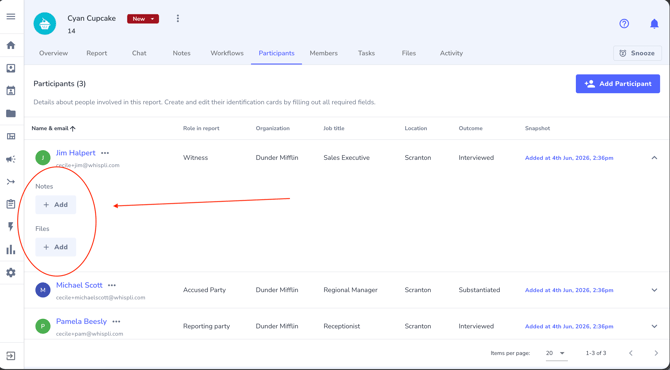
Task: Click the Job title column header
Action: pos(333,128)
